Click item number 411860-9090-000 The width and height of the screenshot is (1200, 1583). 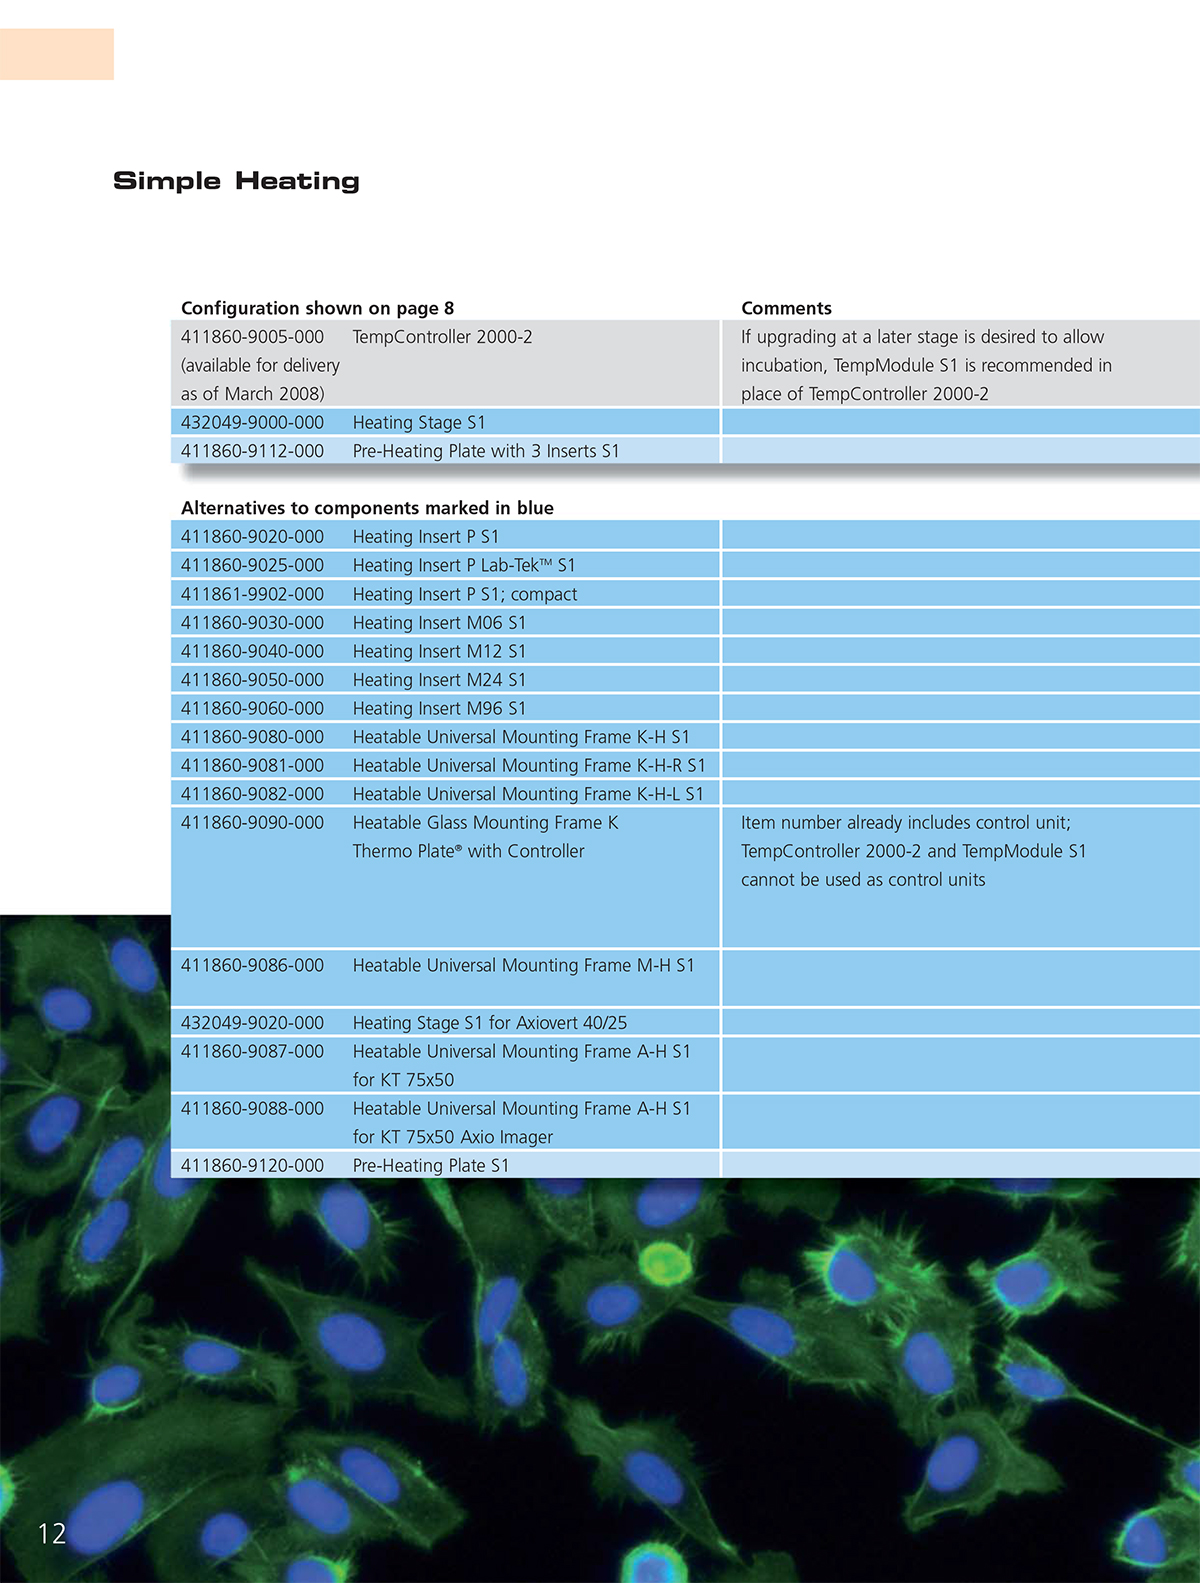(x=252, y=823)
